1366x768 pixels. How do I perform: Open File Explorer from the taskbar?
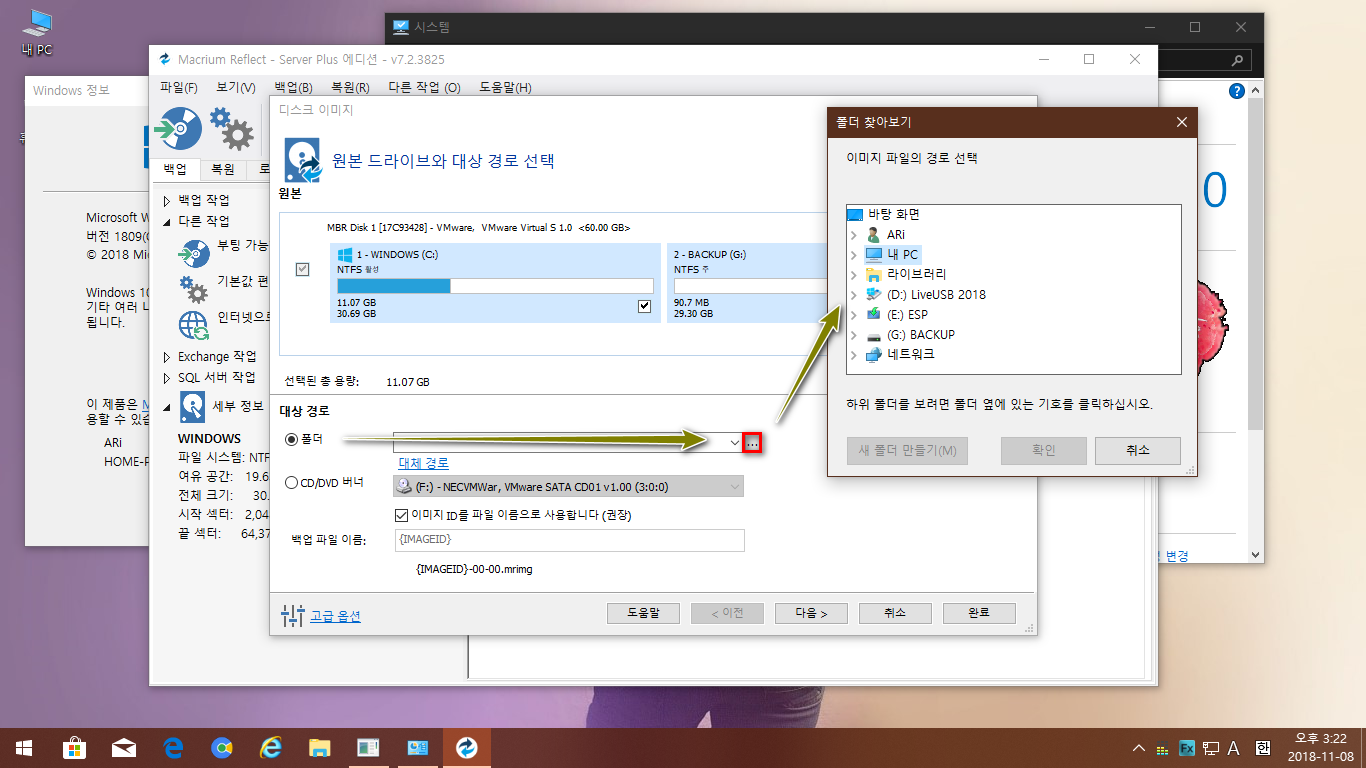pos(320,747)
